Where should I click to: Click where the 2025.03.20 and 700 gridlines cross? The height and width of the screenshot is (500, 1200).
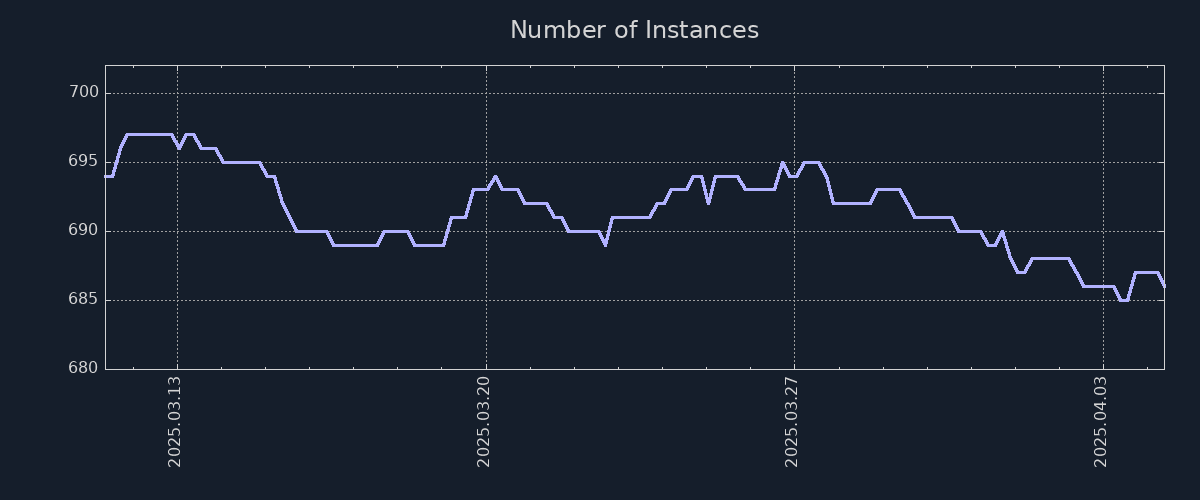[x=486, y=93]
